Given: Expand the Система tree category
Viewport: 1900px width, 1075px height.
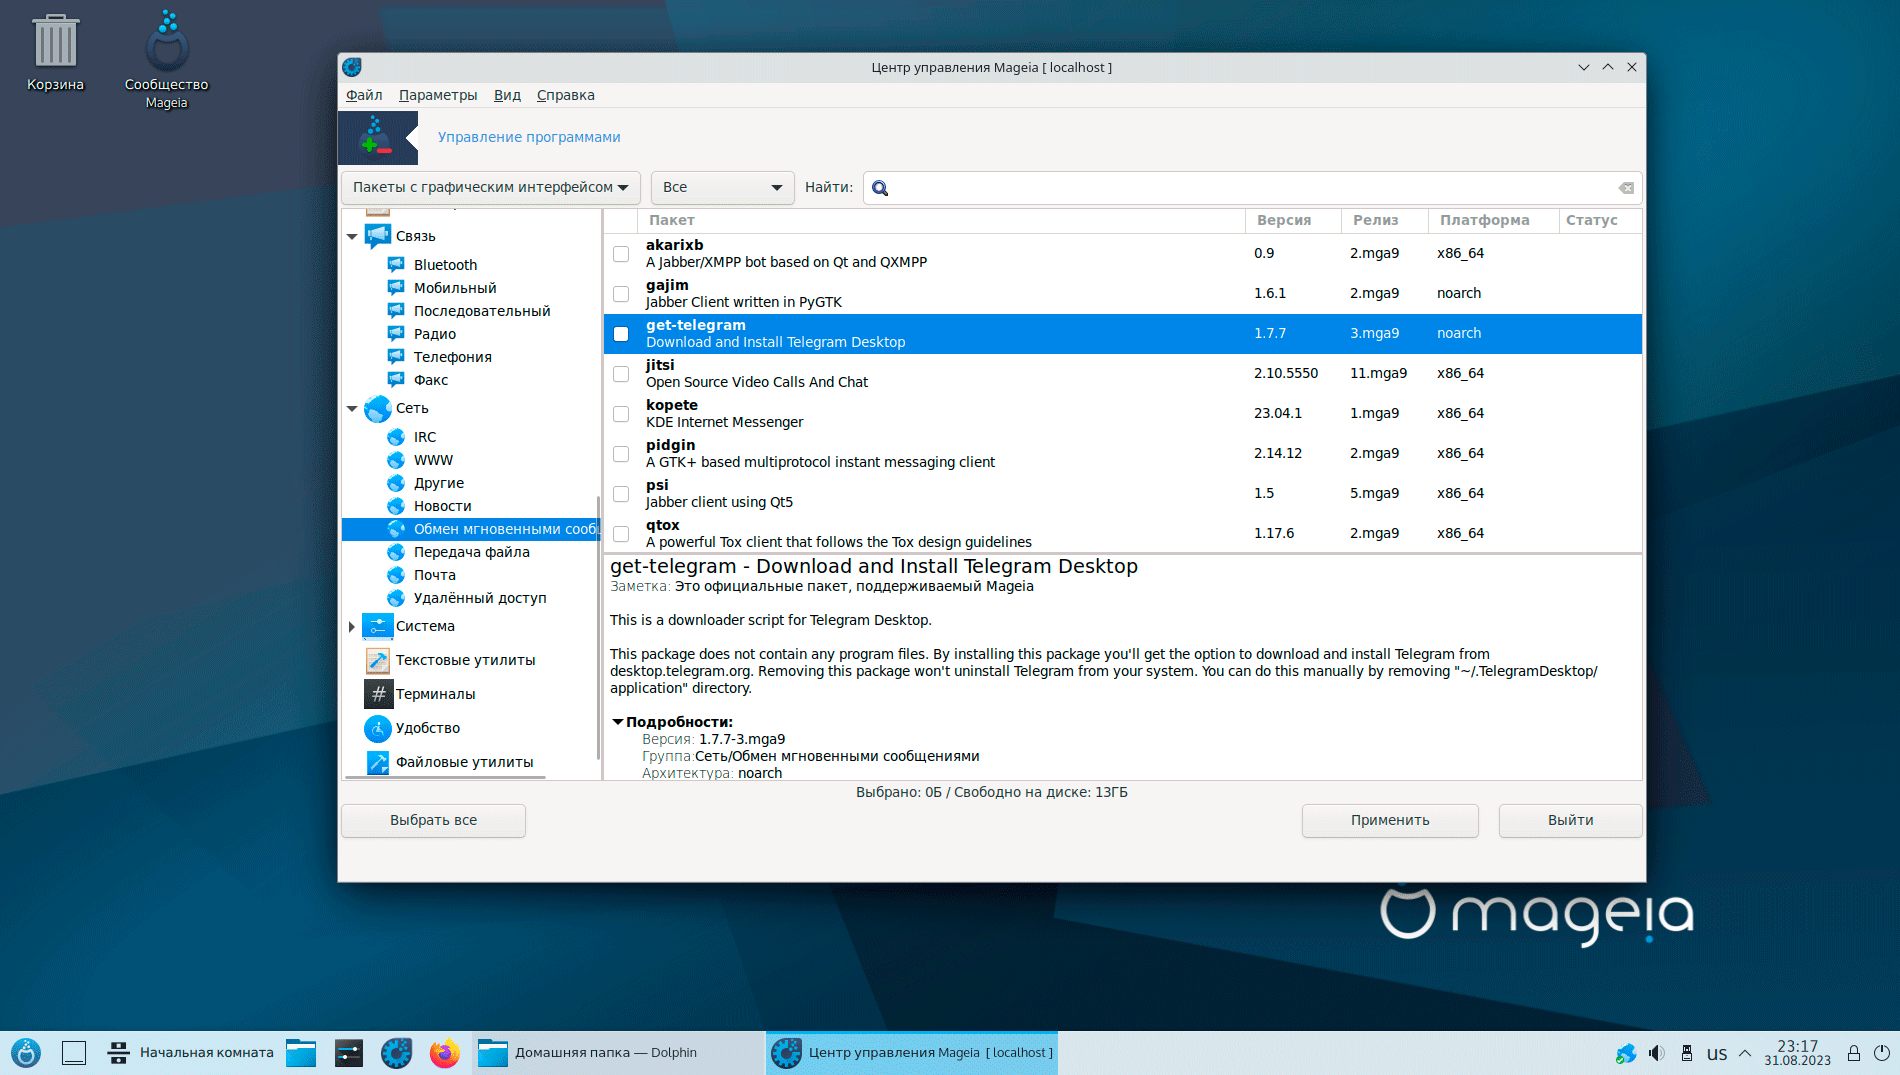Looking at the screenshot, I should (x=352, y=627).
